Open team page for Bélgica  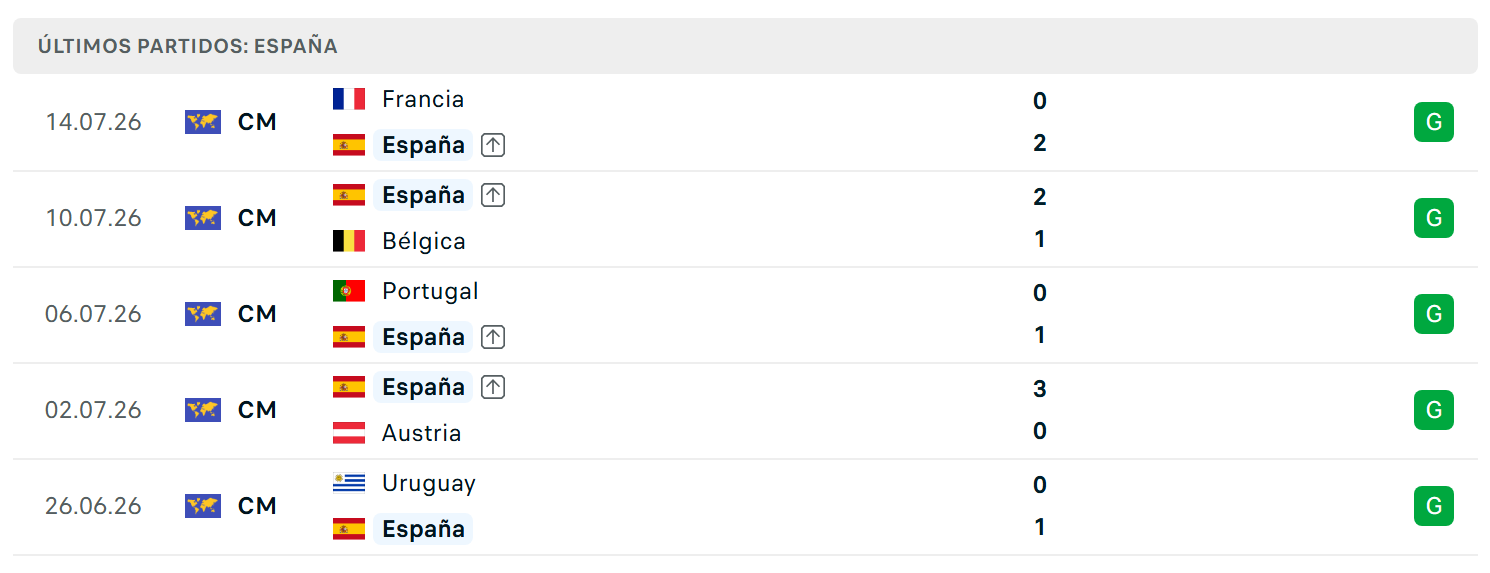424,241
